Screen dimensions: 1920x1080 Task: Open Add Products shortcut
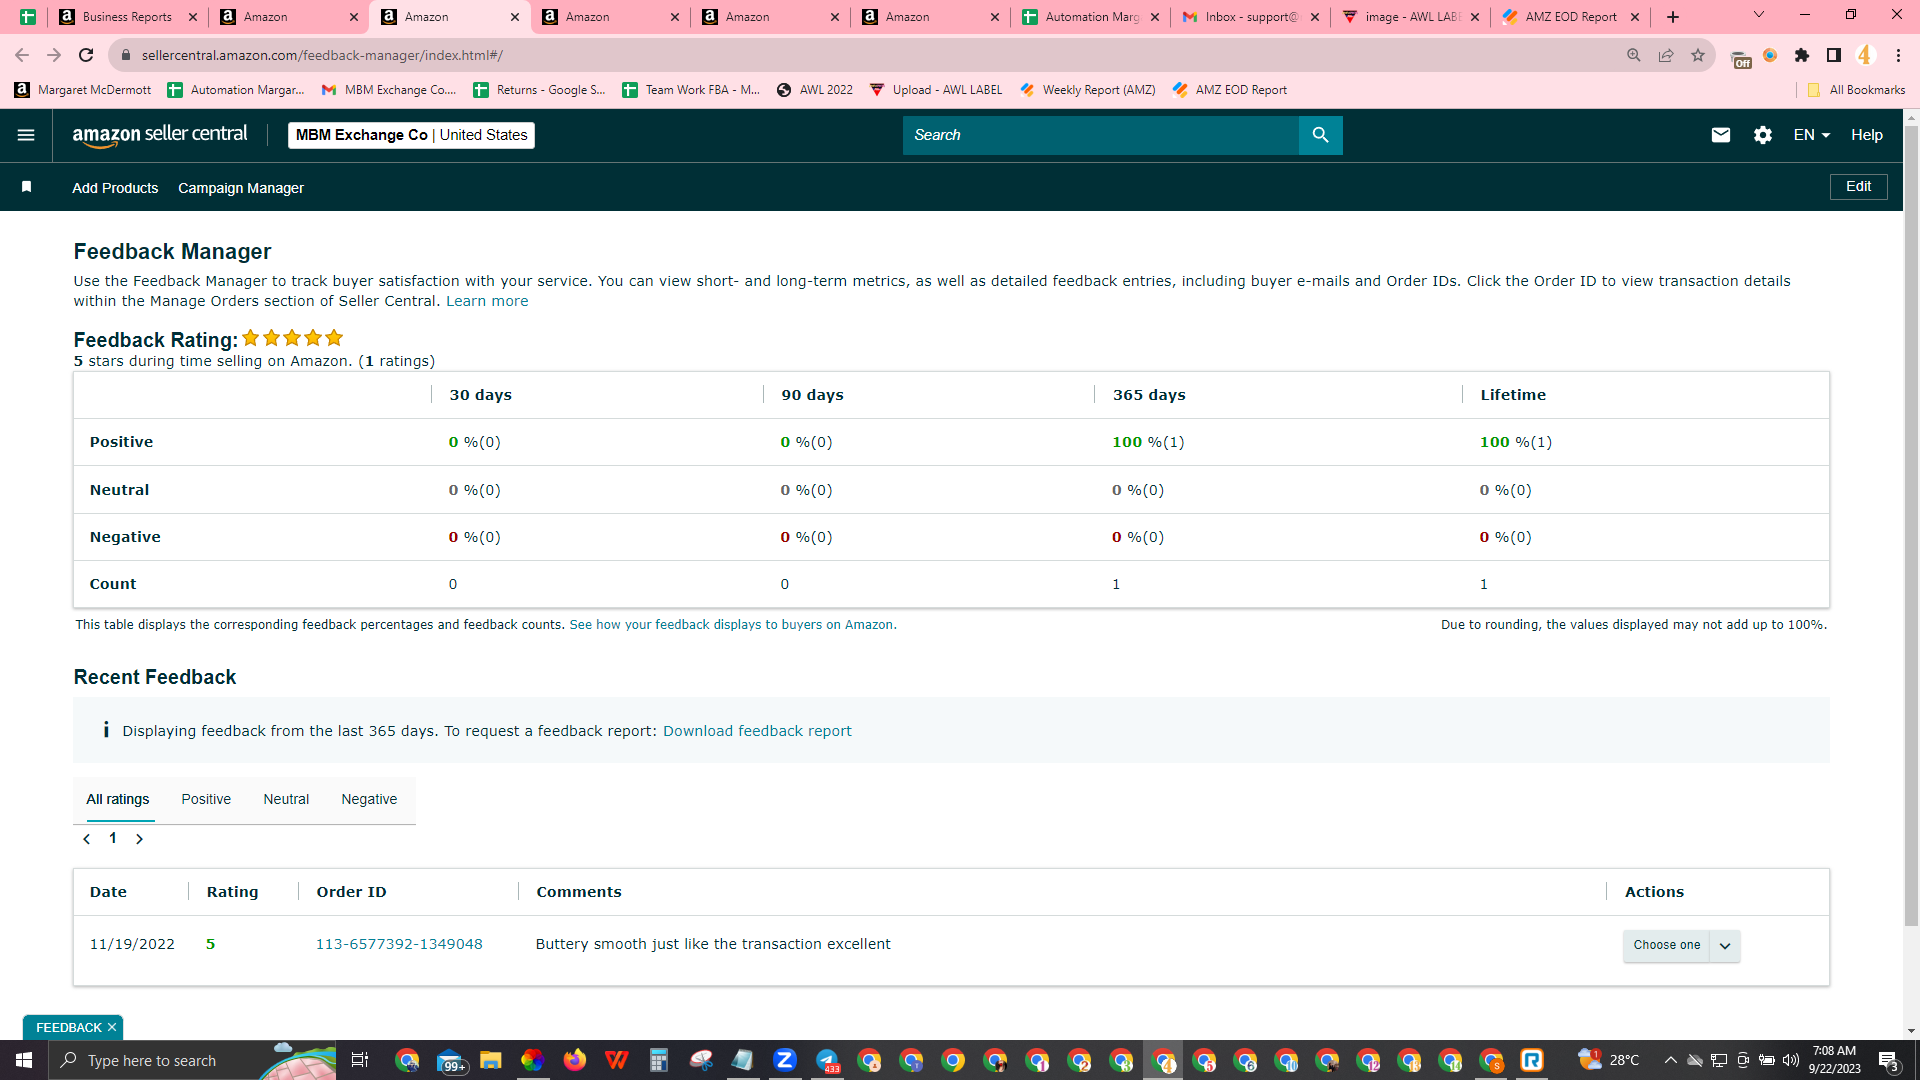115,188
